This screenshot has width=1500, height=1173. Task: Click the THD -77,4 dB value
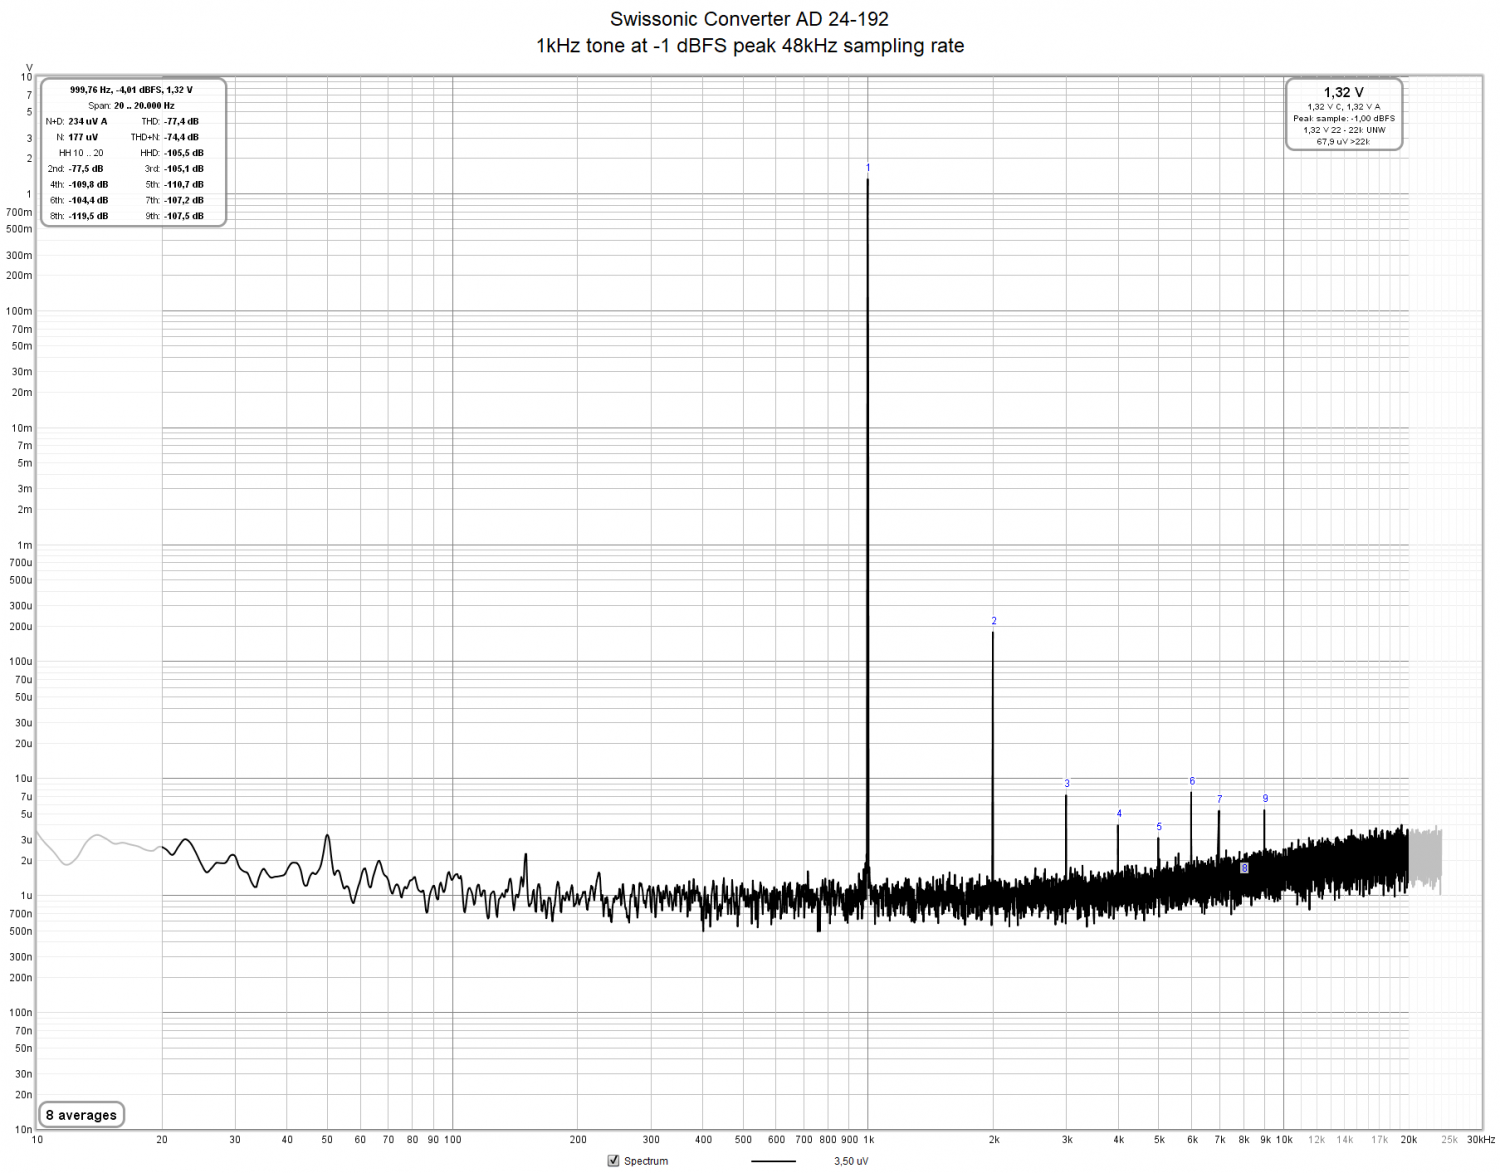(181, 122)
